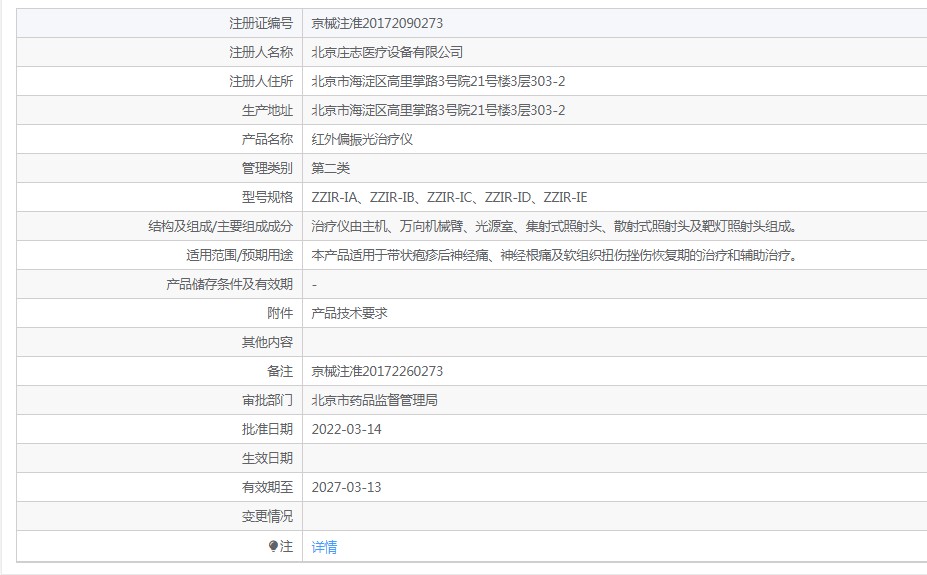Select the 附件 label

pyautogui.click(x=280, y=313)
